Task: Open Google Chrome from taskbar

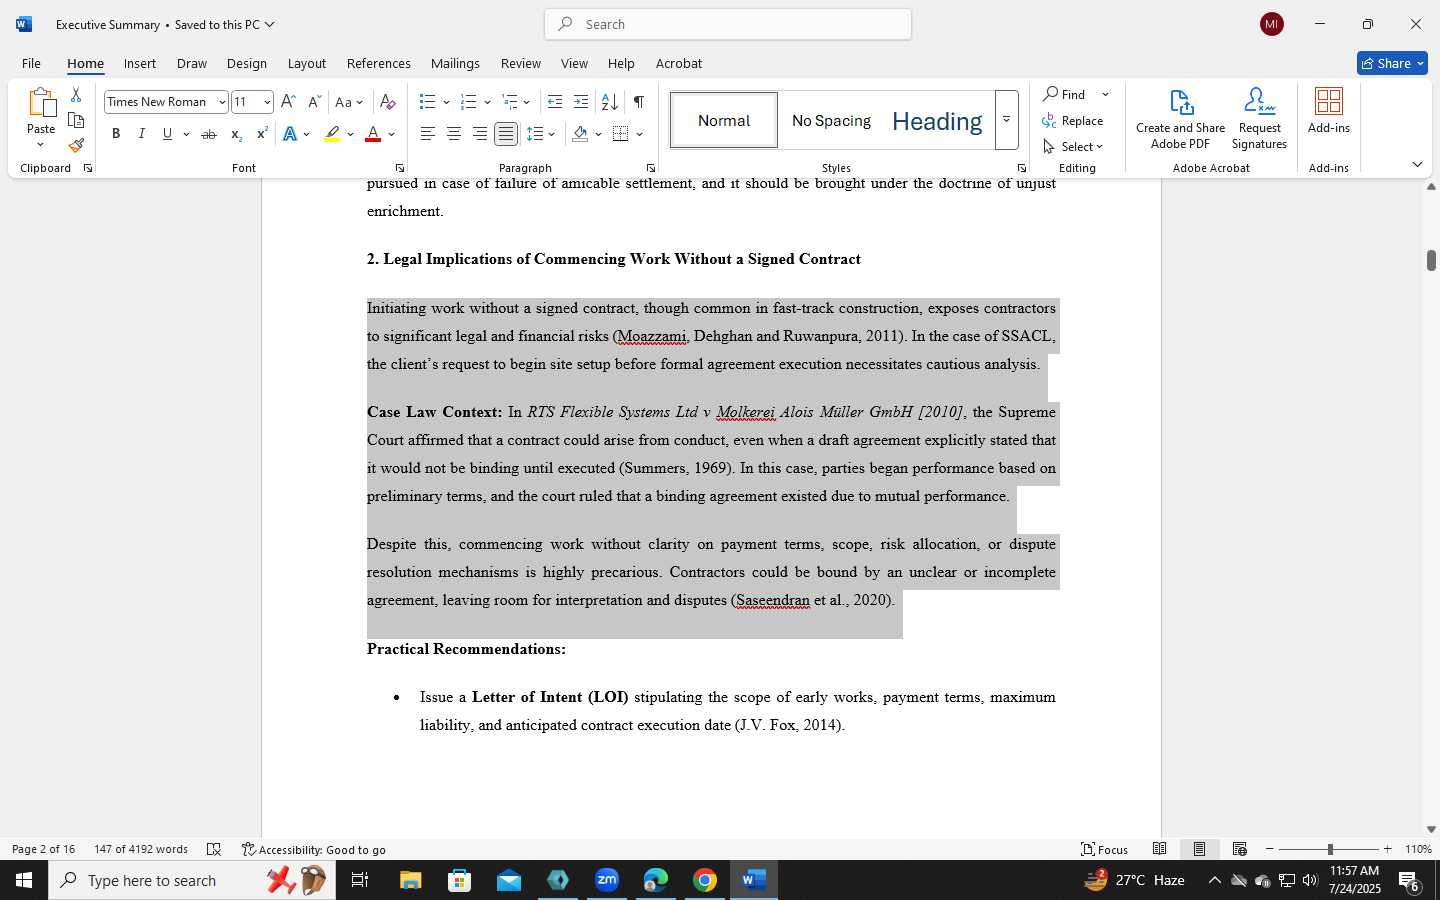Action: (705, 880)
